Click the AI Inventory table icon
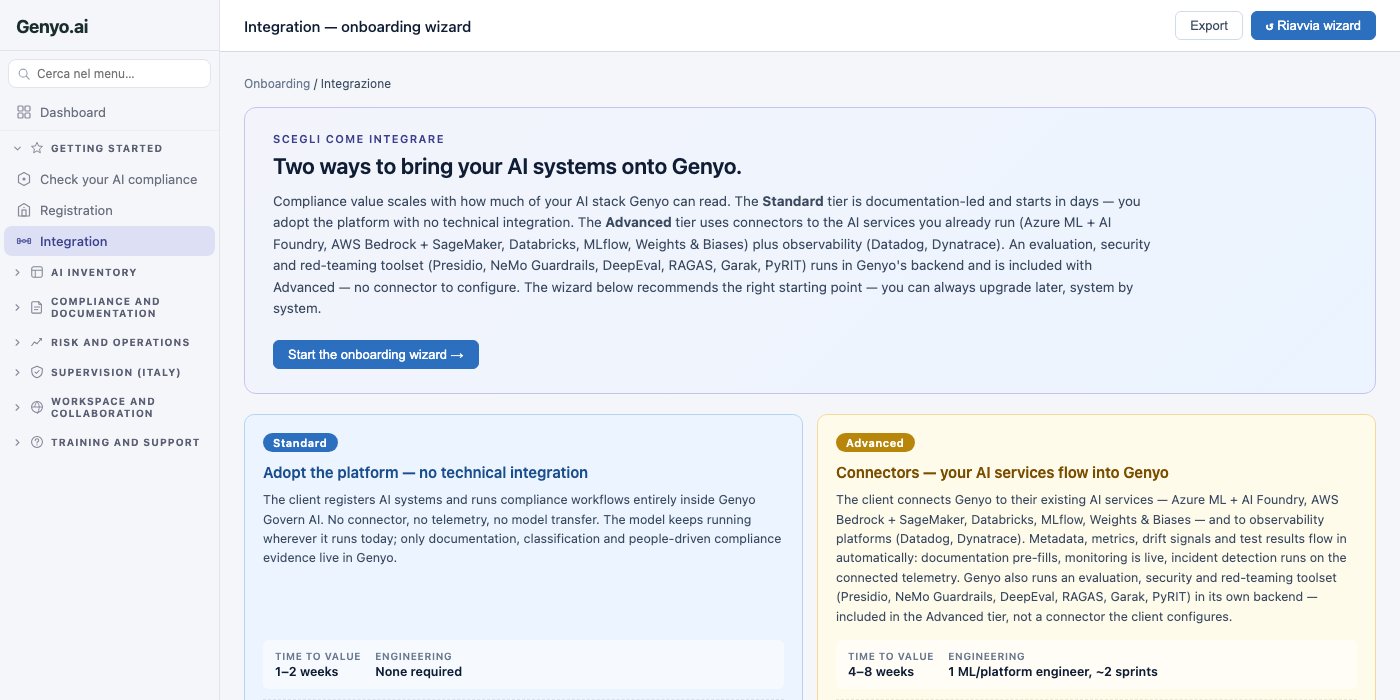This screenshot has height=700, width=1400. [x=37, y=272]
